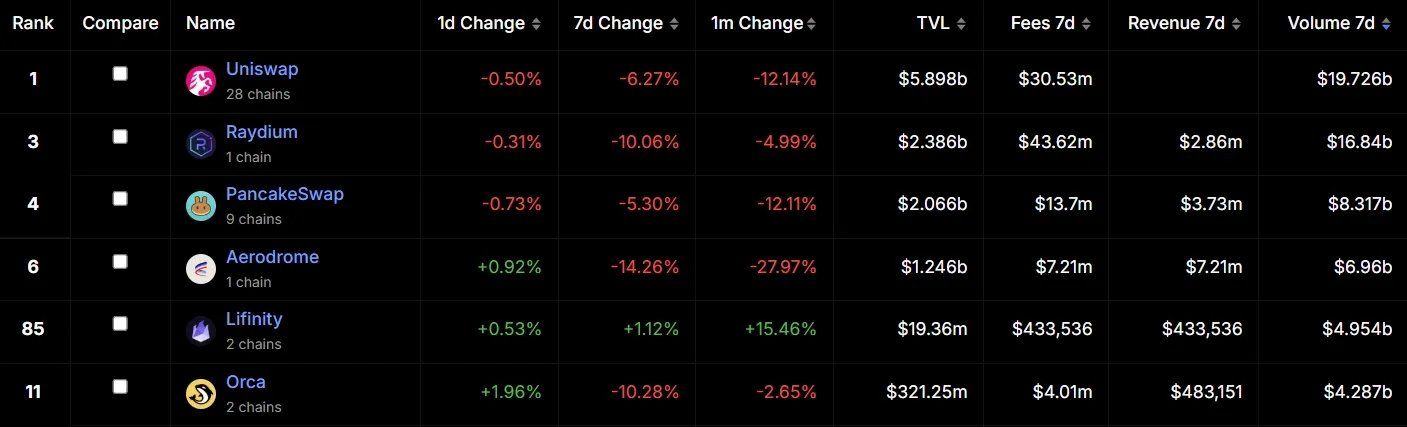Click the Uniswap unicorn logo icon

[x=201, y=82]
